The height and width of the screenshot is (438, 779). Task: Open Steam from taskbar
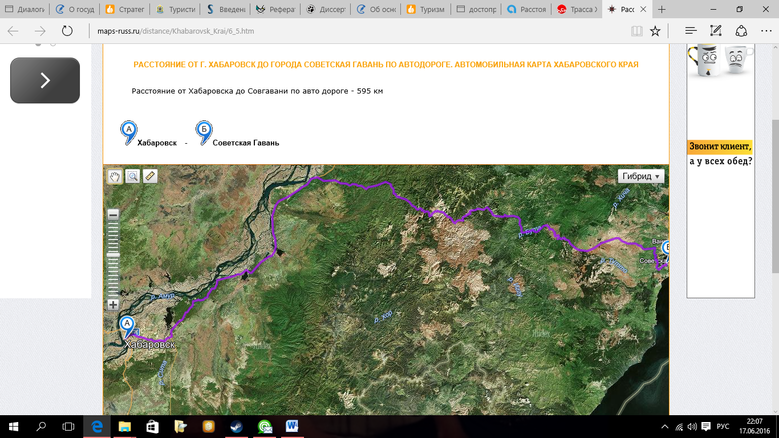(x=236, y=427)
